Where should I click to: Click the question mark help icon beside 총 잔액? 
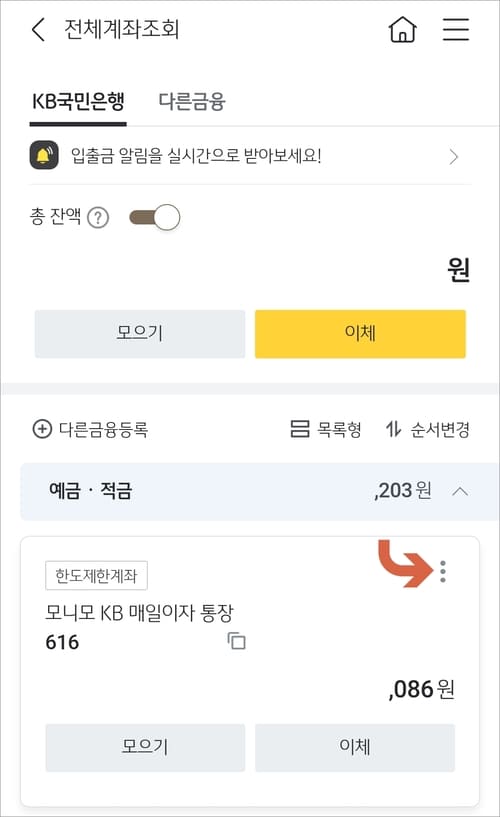tap(98, 218)
